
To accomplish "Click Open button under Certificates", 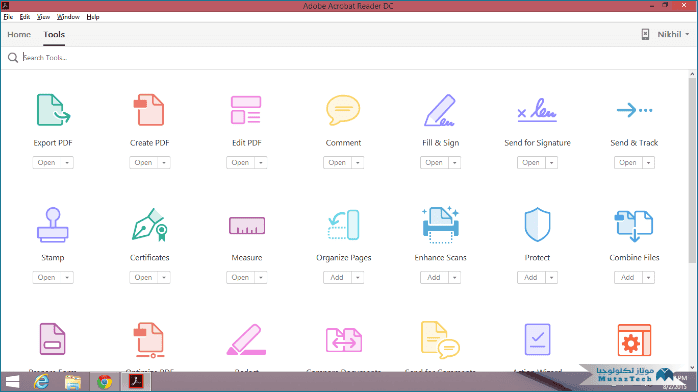I will click(x=143, y=278).
